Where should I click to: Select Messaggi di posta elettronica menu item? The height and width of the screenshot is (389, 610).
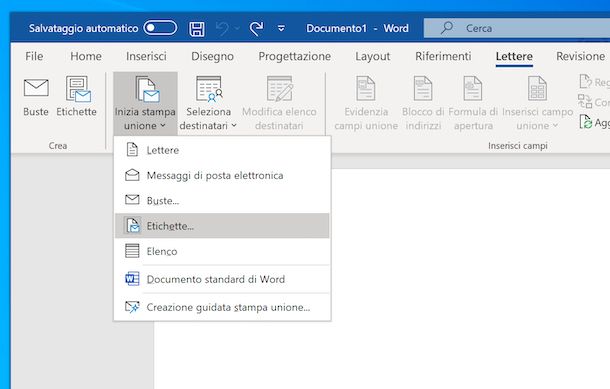point(222,175)
